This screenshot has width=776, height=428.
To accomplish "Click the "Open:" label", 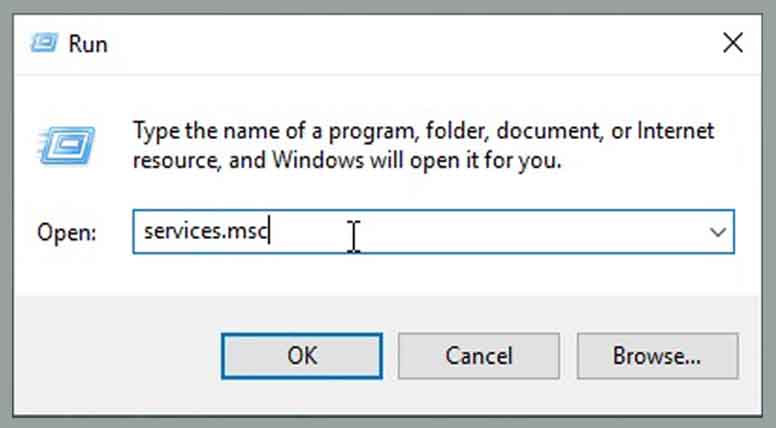I will coord(66,232).
